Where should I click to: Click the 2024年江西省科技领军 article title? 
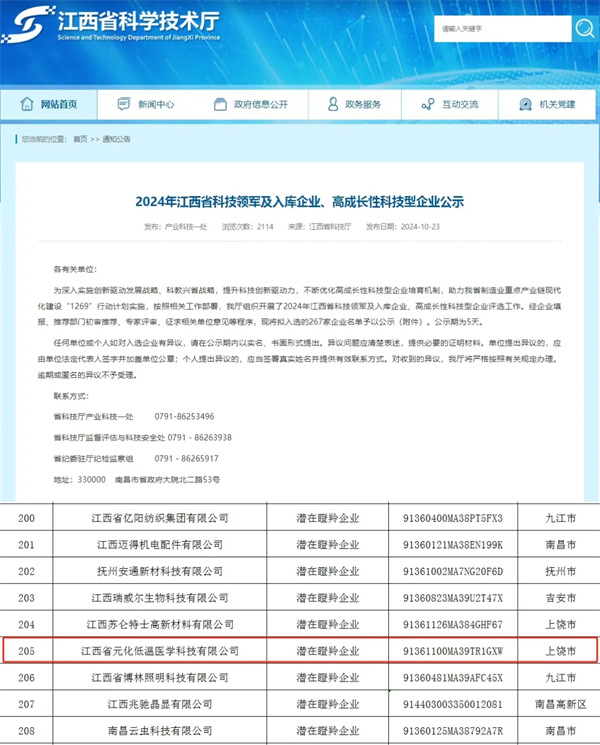(300, 202)
